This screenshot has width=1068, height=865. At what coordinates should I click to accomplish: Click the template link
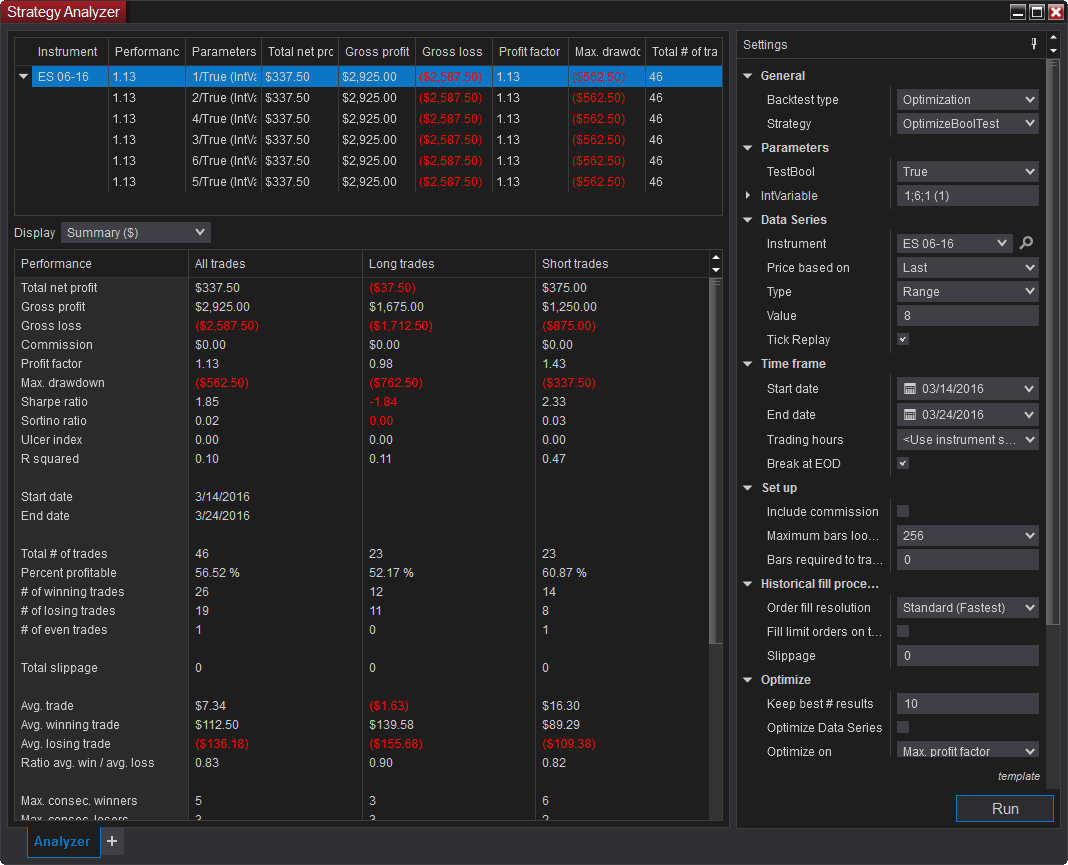[x=1018, y=776]
